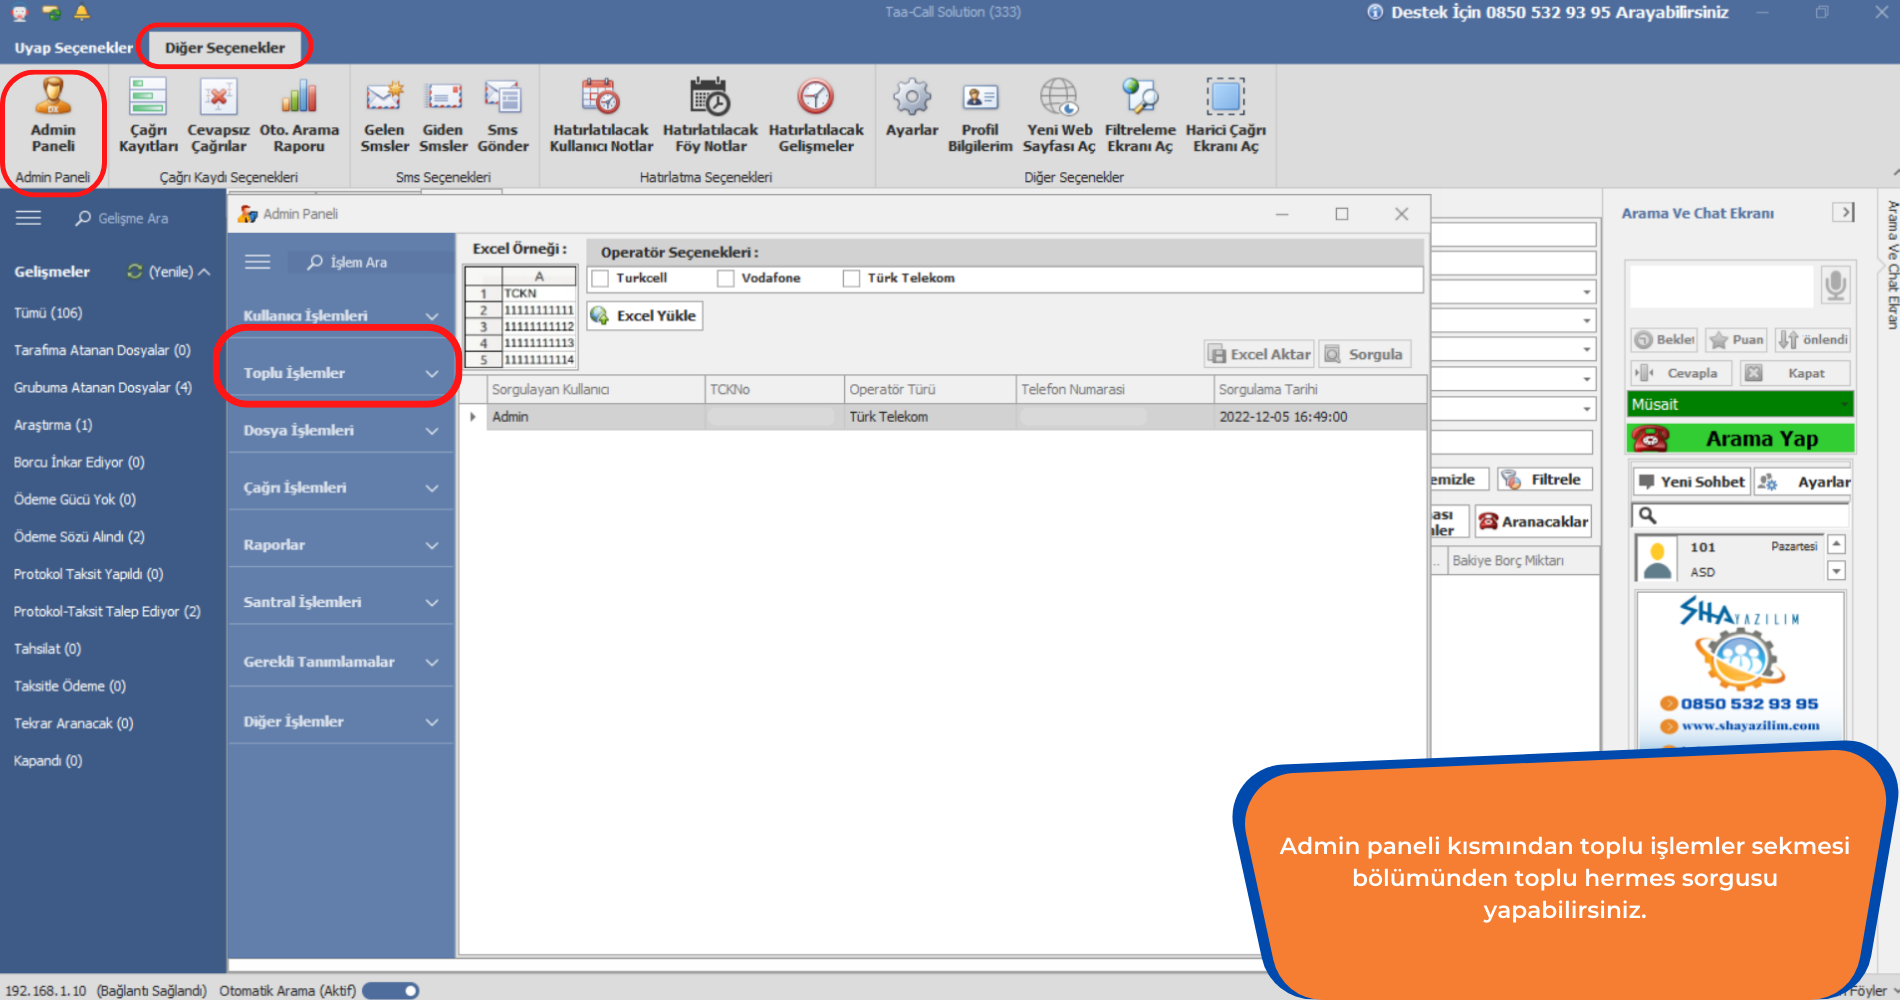The width and height of the screenshot is (1900, 1000).
Task: Click the Excel Yükle button
Action: pyautogui.click(x=645, y=315)
